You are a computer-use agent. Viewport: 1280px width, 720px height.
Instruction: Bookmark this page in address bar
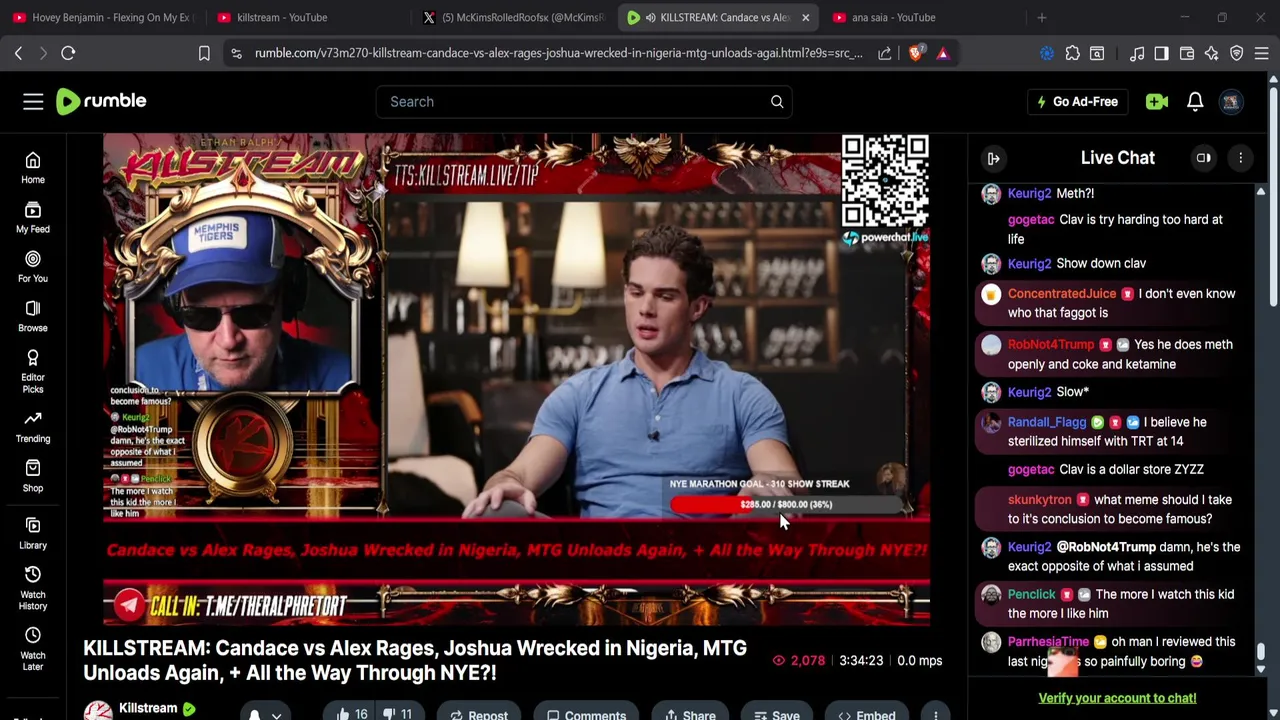pyautogui.click(x=204, y=53)
